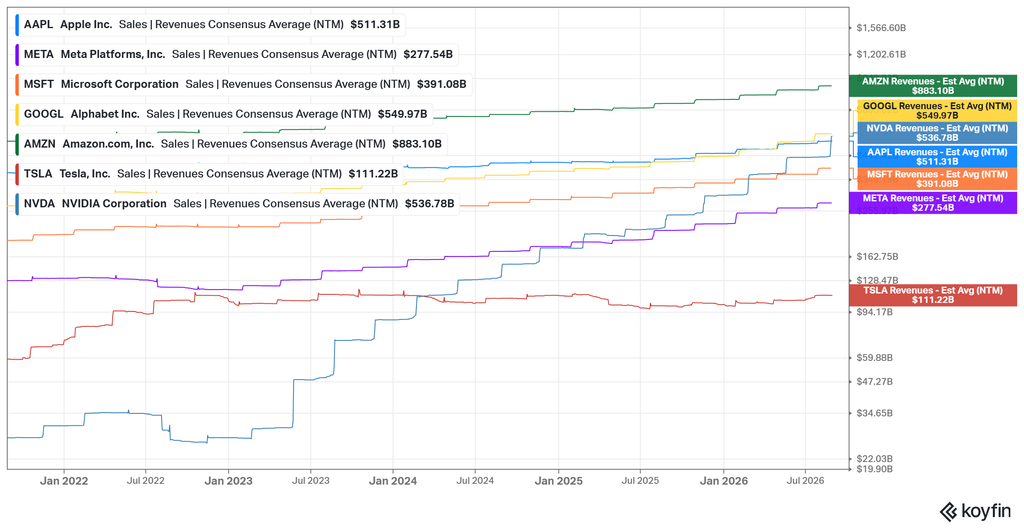
Task: Click the purple color bar beside META legend
Action: (x=16, y=55)
